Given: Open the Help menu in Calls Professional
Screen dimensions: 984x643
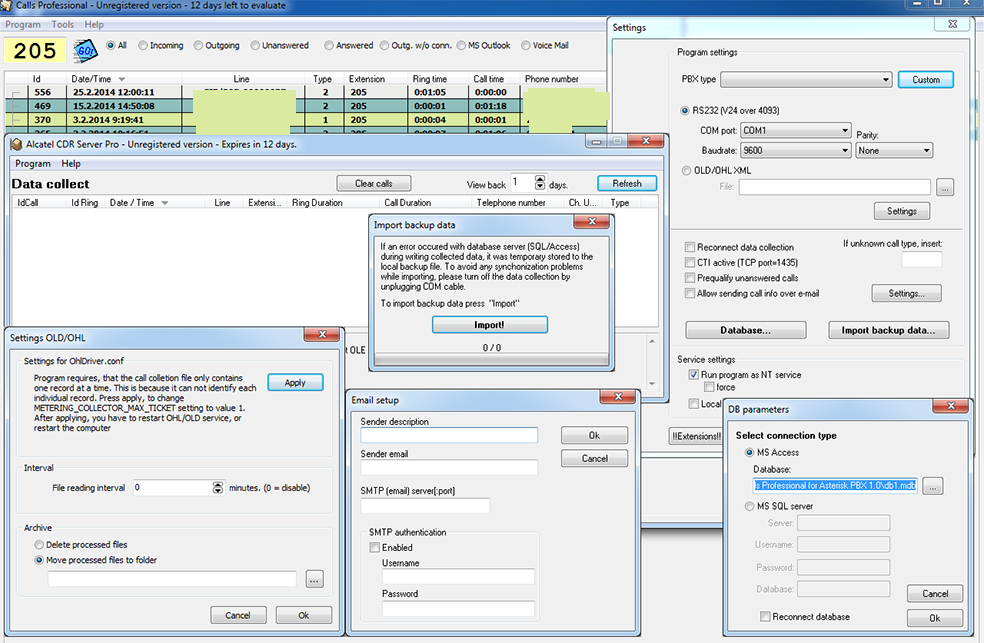Looking at the screenshot, I should [x=94, y=24].
